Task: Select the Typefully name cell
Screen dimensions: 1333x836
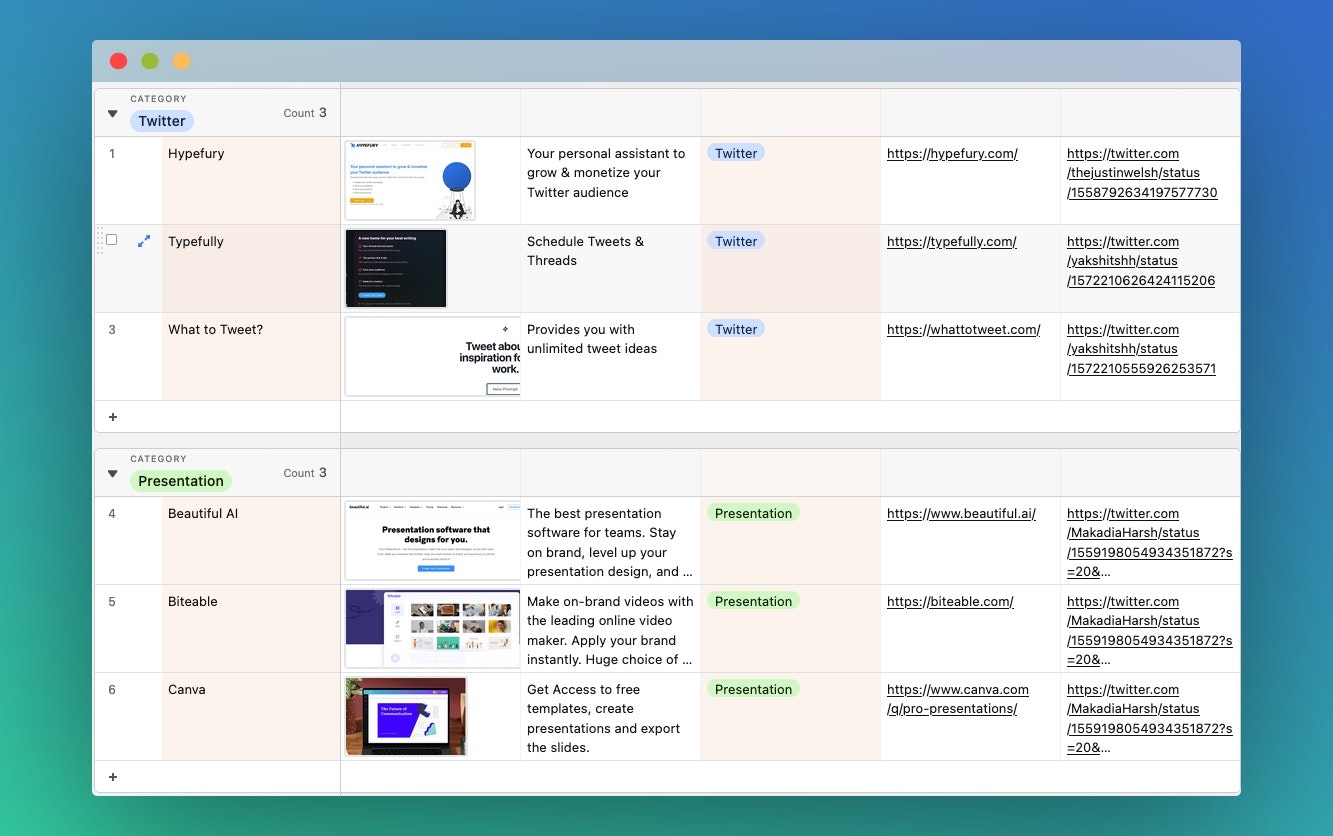Action: (251, 268)
